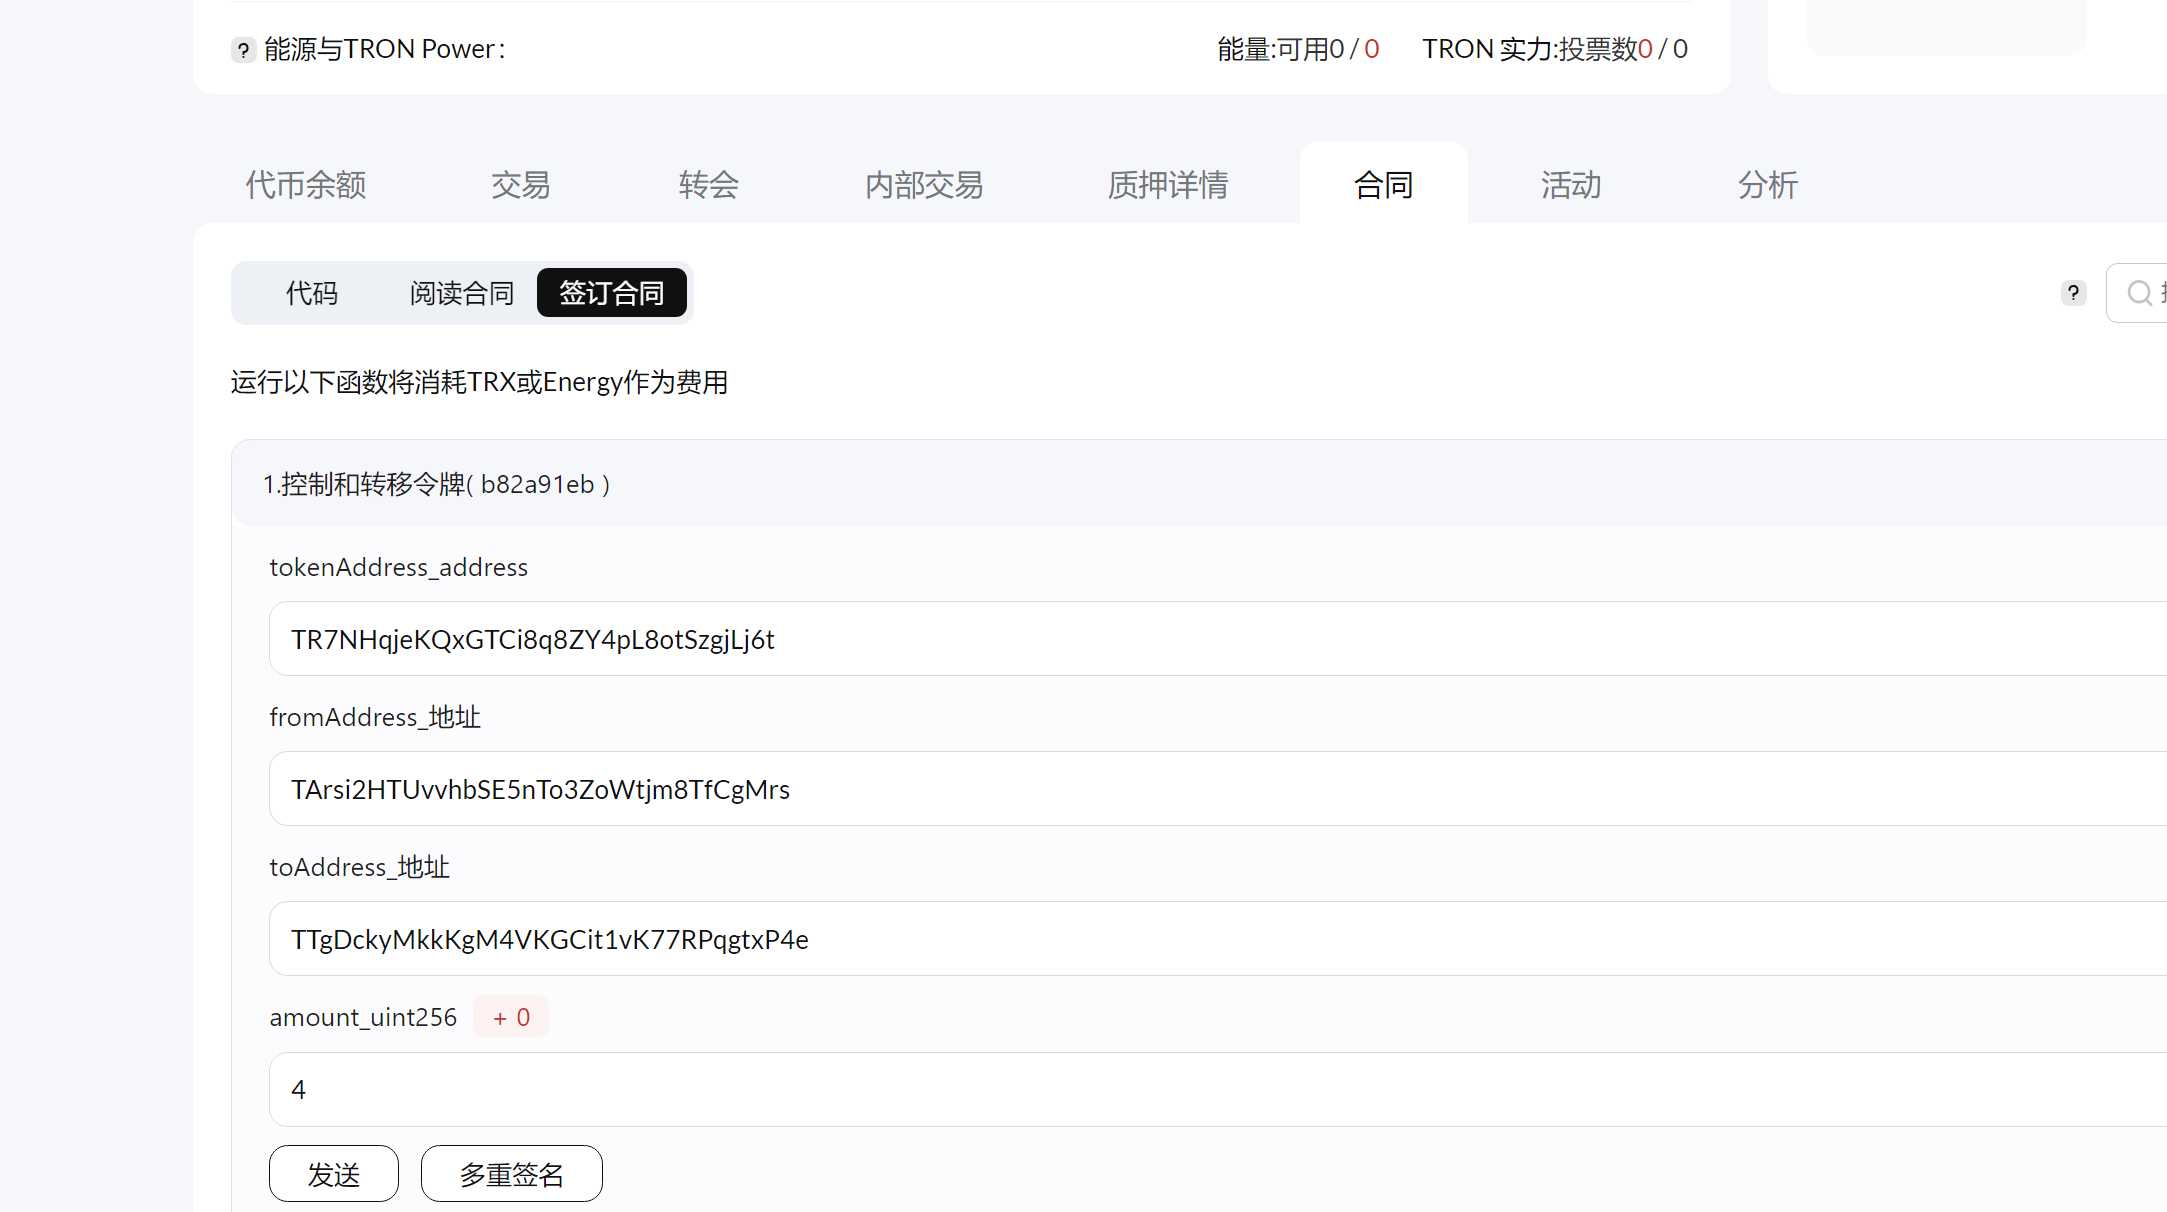This screenshot has height=1212, width=2167.
Task: Switch to 代码 sub-tab
Action: pyautogui.click(x=312, y=293)
